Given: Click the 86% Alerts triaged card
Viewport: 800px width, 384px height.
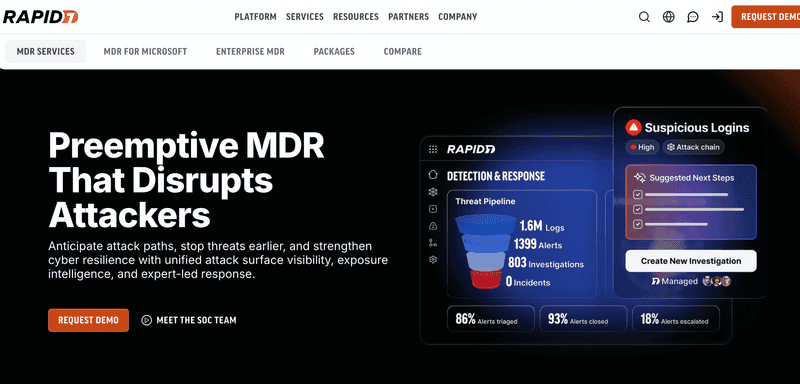Looking at the screenshot, I should point(491,319).
